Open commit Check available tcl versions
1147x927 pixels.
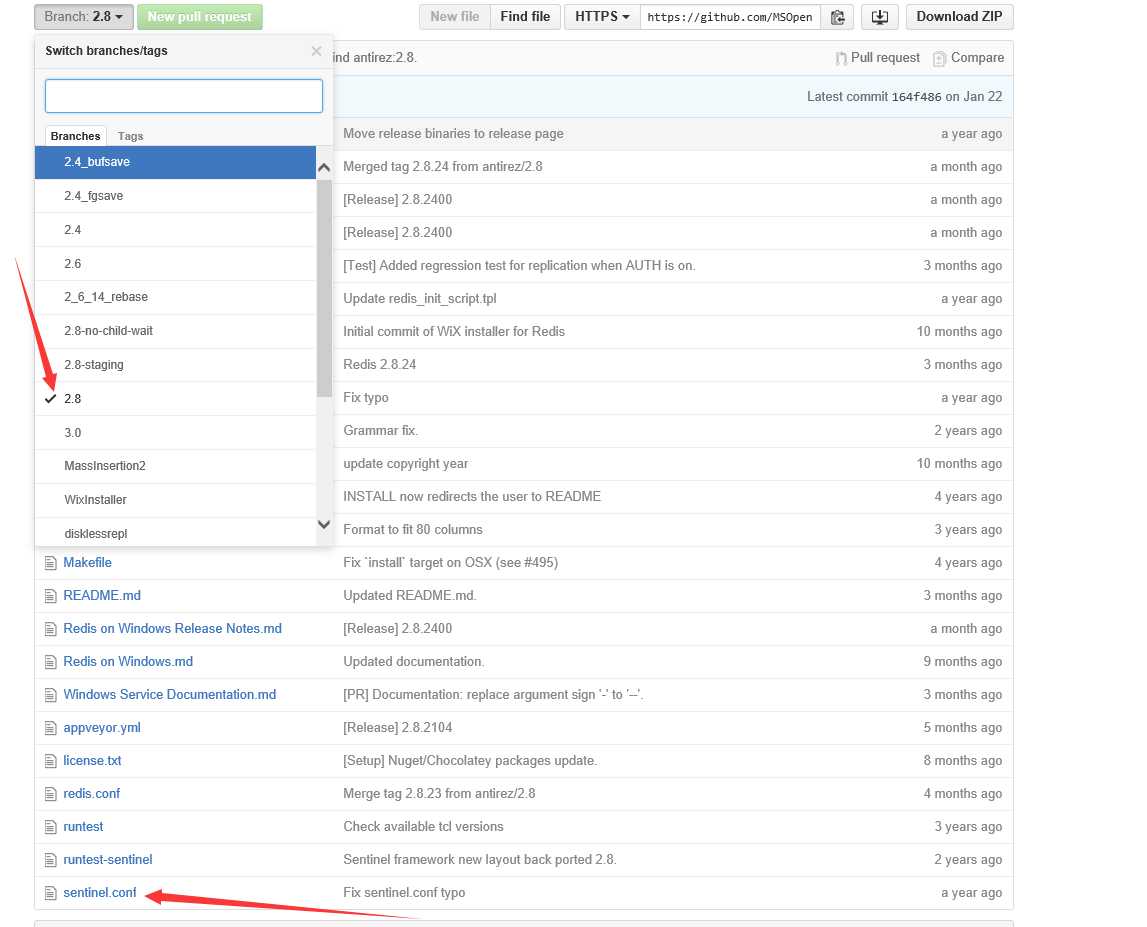pyautogui.click(x=423, y=827)
